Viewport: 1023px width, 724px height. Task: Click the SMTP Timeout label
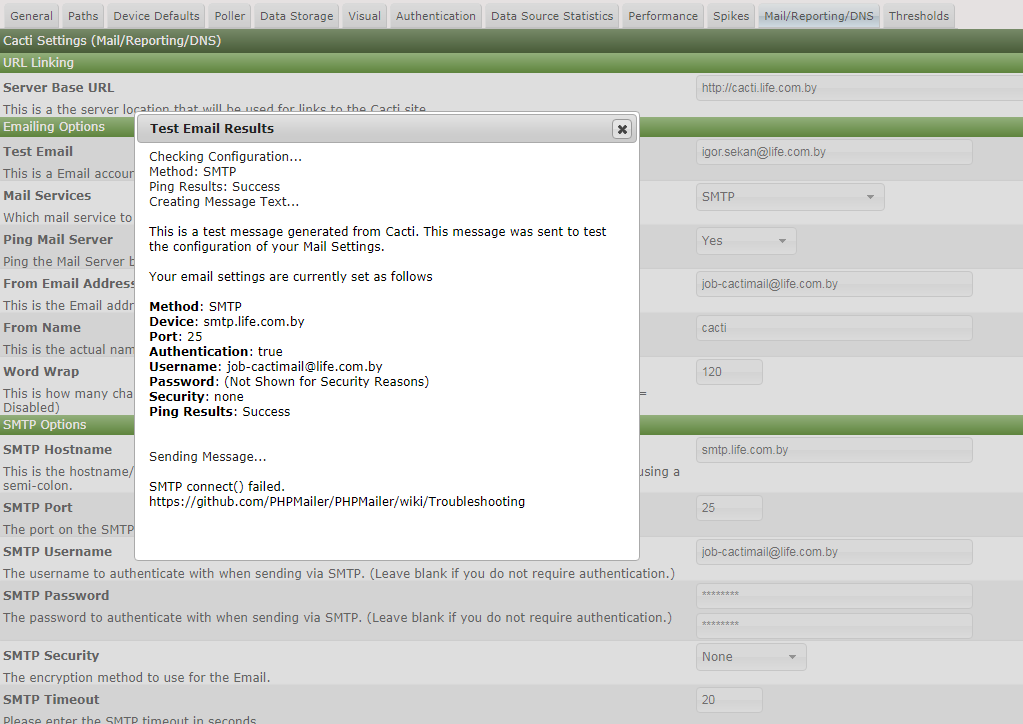(x=51, y=699)
